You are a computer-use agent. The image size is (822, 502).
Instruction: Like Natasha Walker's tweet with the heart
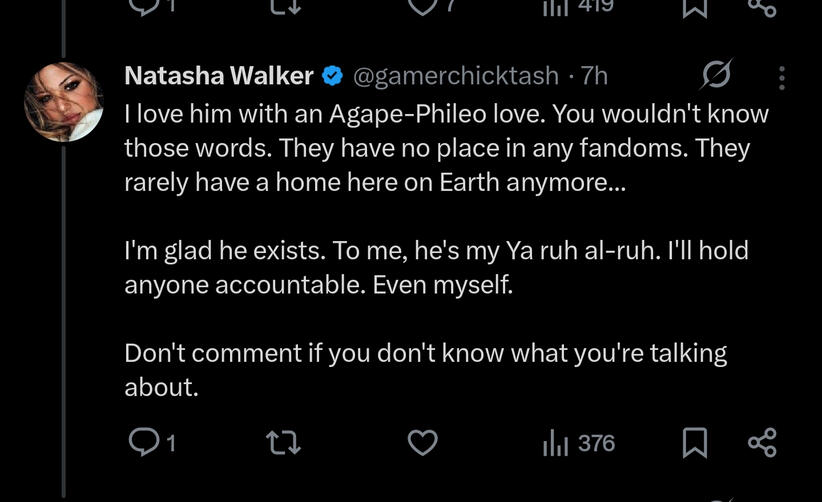[x=423, y=443]
